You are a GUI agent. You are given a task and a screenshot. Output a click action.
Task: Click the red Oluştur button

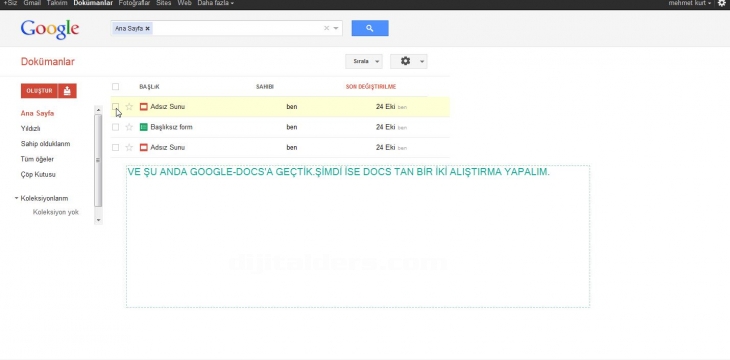(39, 91)
